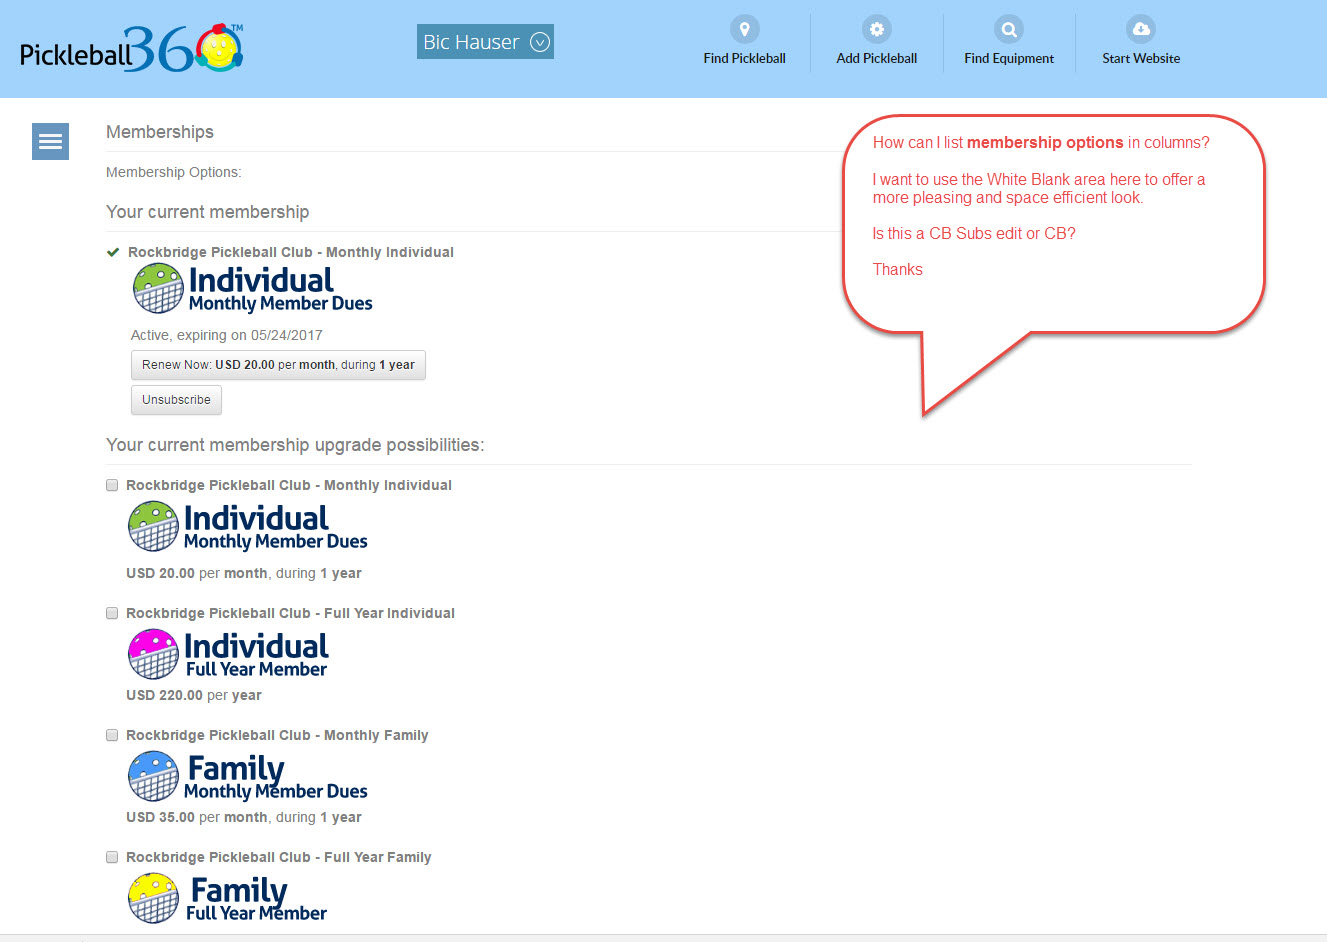Click the Find Pickleball map pin icon
Screen dimensions: 1327x942
point(744,29)
